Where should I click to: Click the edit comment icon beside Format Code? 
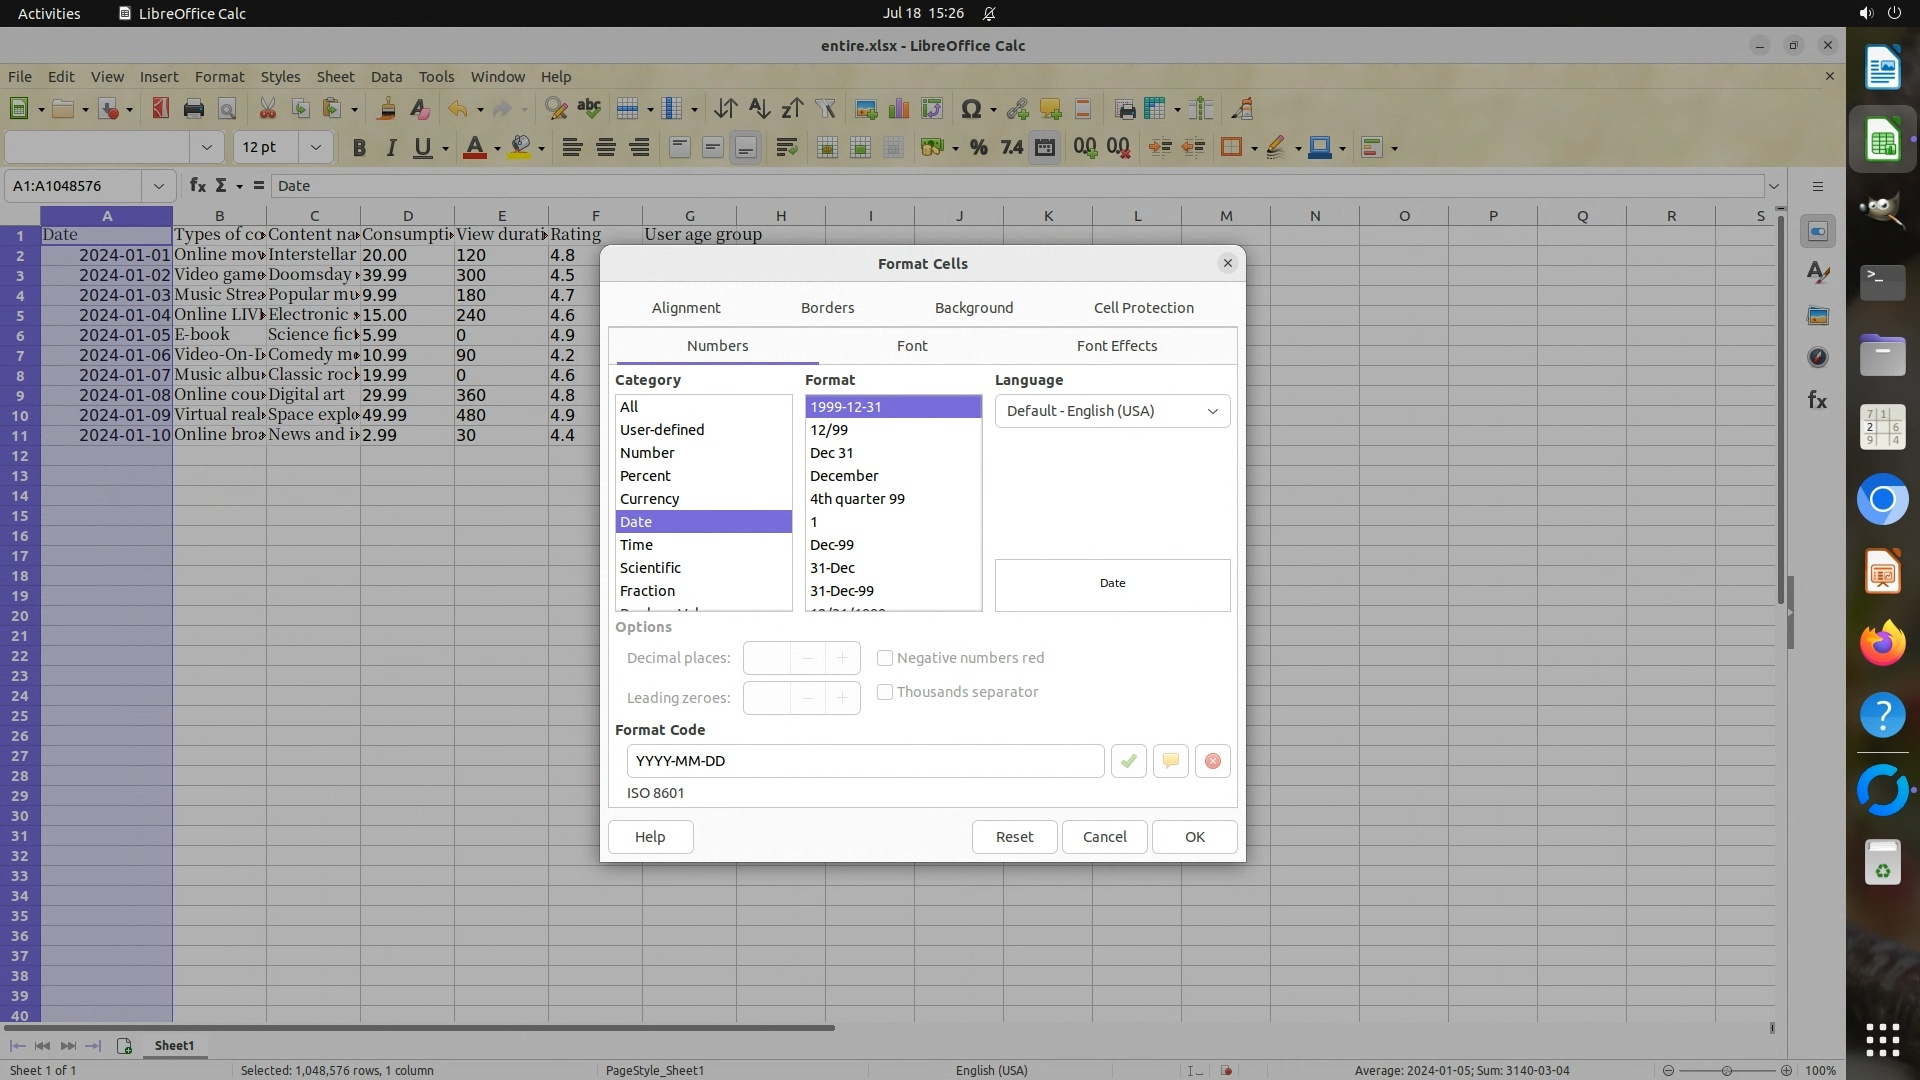pyautogui.click(x=1170, y=761)
